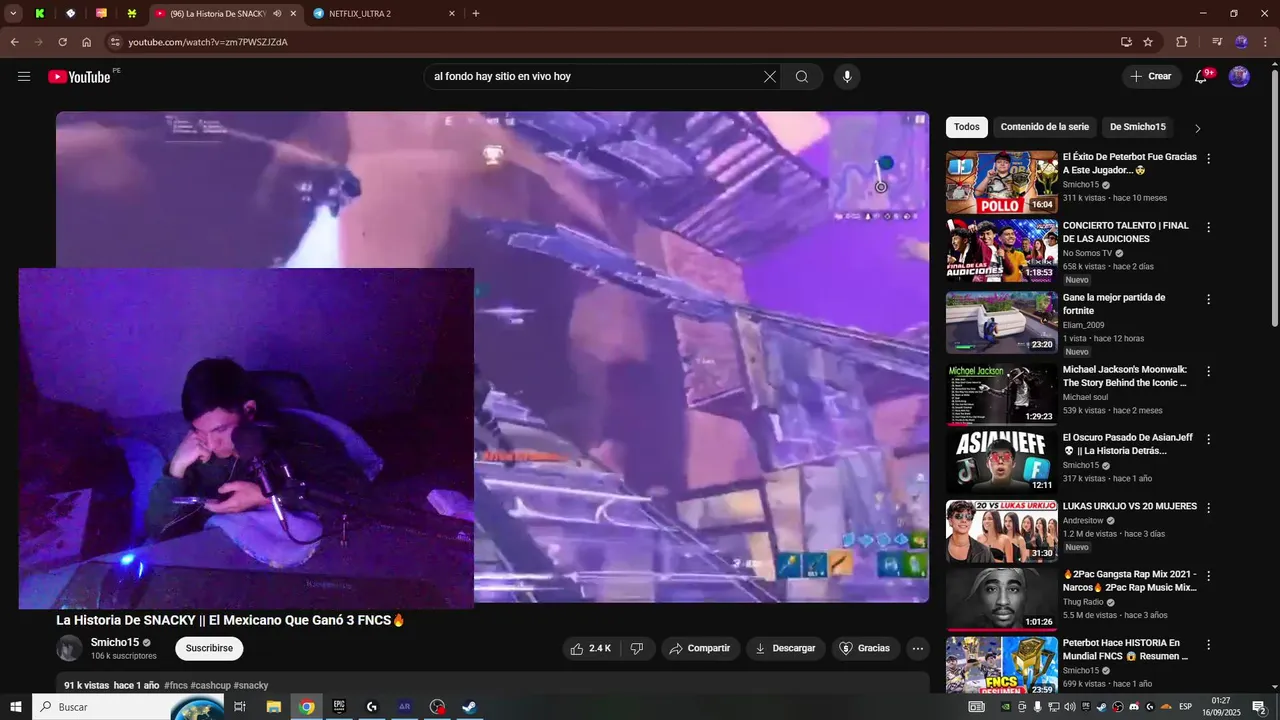
Task: Open Michael Jackson's Moonwalk video title
Action: [x=1125, y=376]
